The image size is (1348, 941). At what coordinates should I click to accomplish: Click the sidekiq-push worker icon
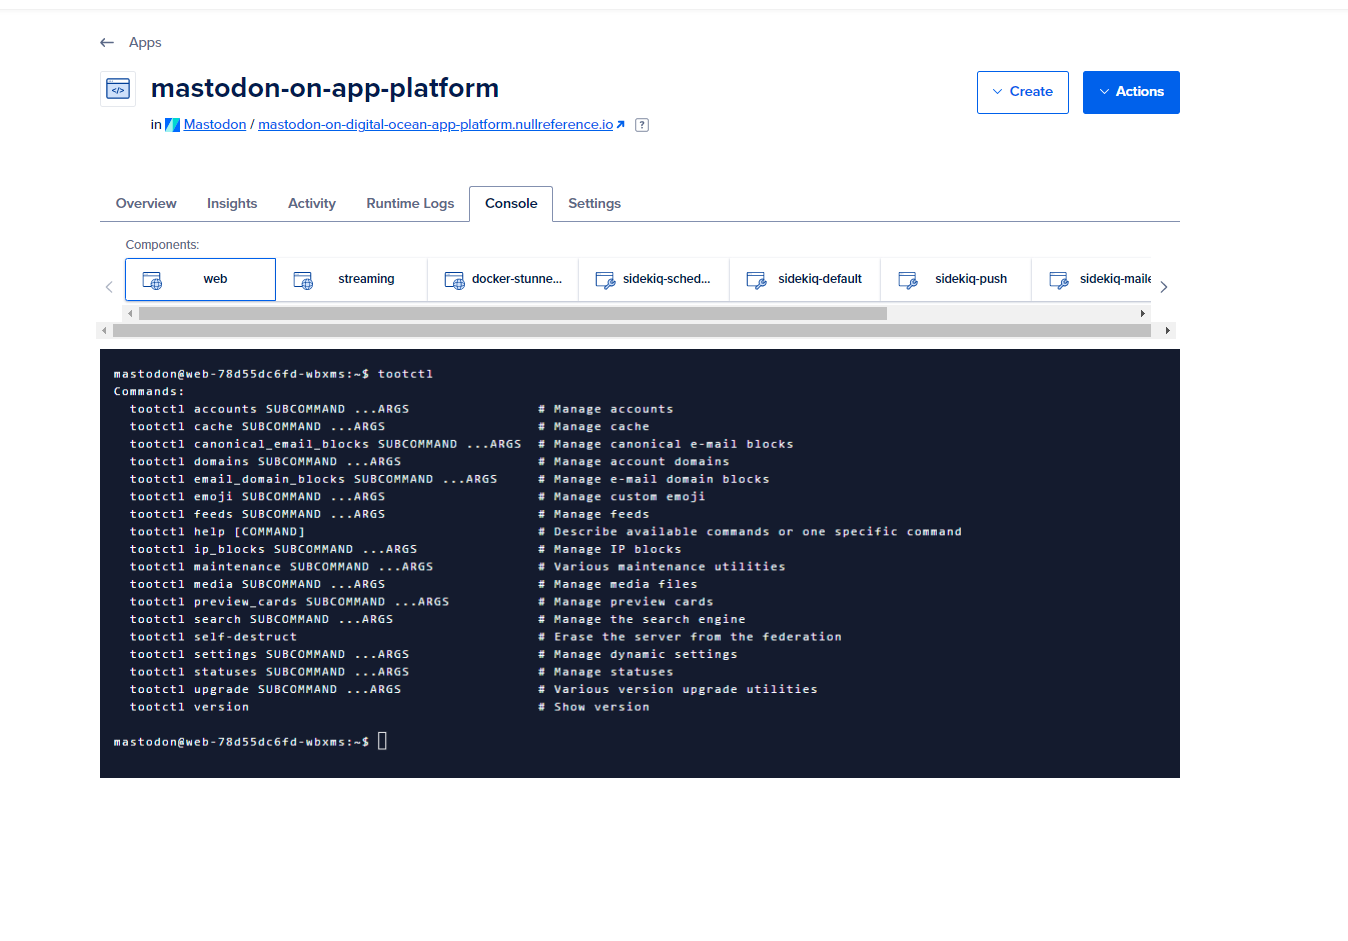(x=907, y=280)
